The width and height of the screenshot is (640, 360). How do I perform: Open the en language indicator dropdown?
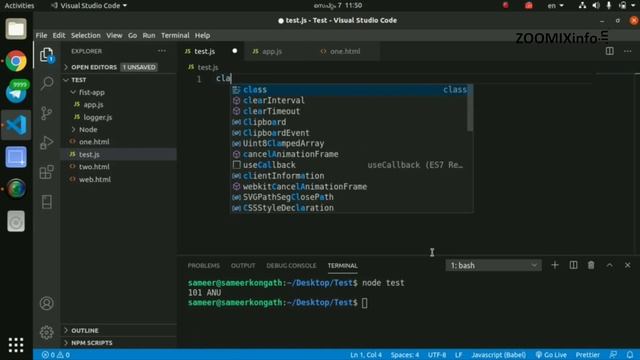coord(555,5)
